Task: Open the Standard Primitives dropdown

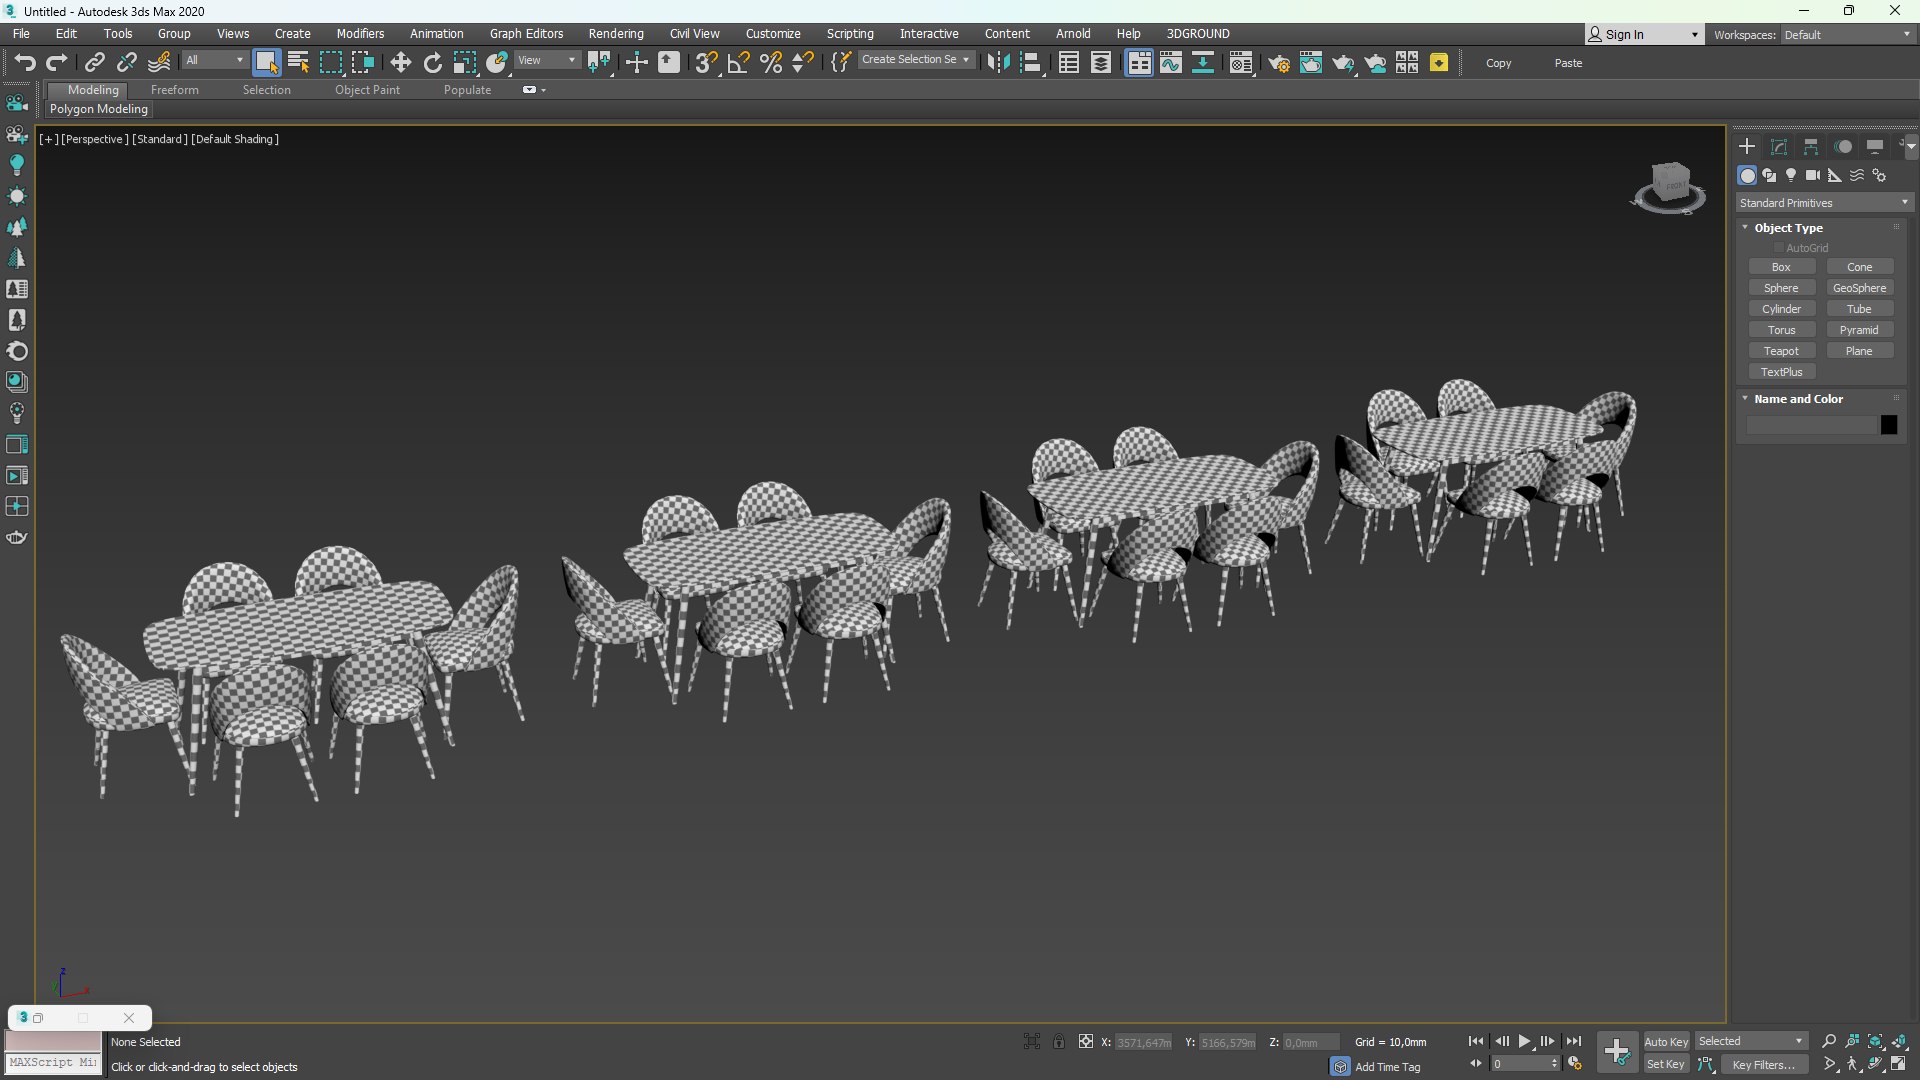Action: point(1824,202)
